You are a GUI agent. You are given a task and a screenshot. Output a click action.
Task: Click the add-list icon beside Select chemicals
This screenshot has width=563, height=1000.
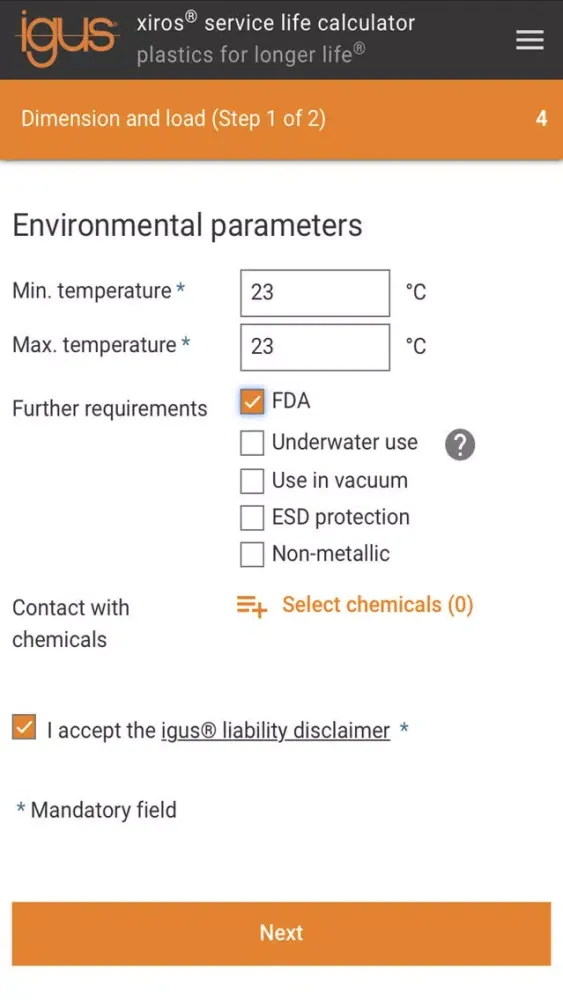[252, 606]
